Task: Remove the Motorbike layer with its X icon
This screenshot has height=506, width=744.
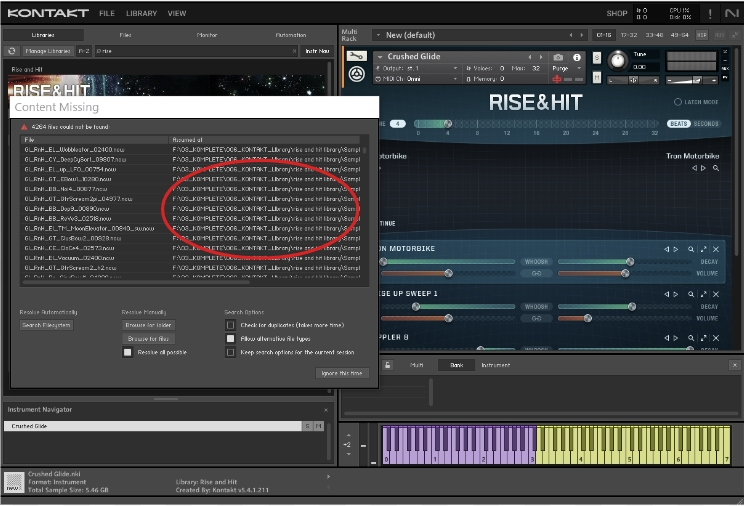Action: coord(716,249)
